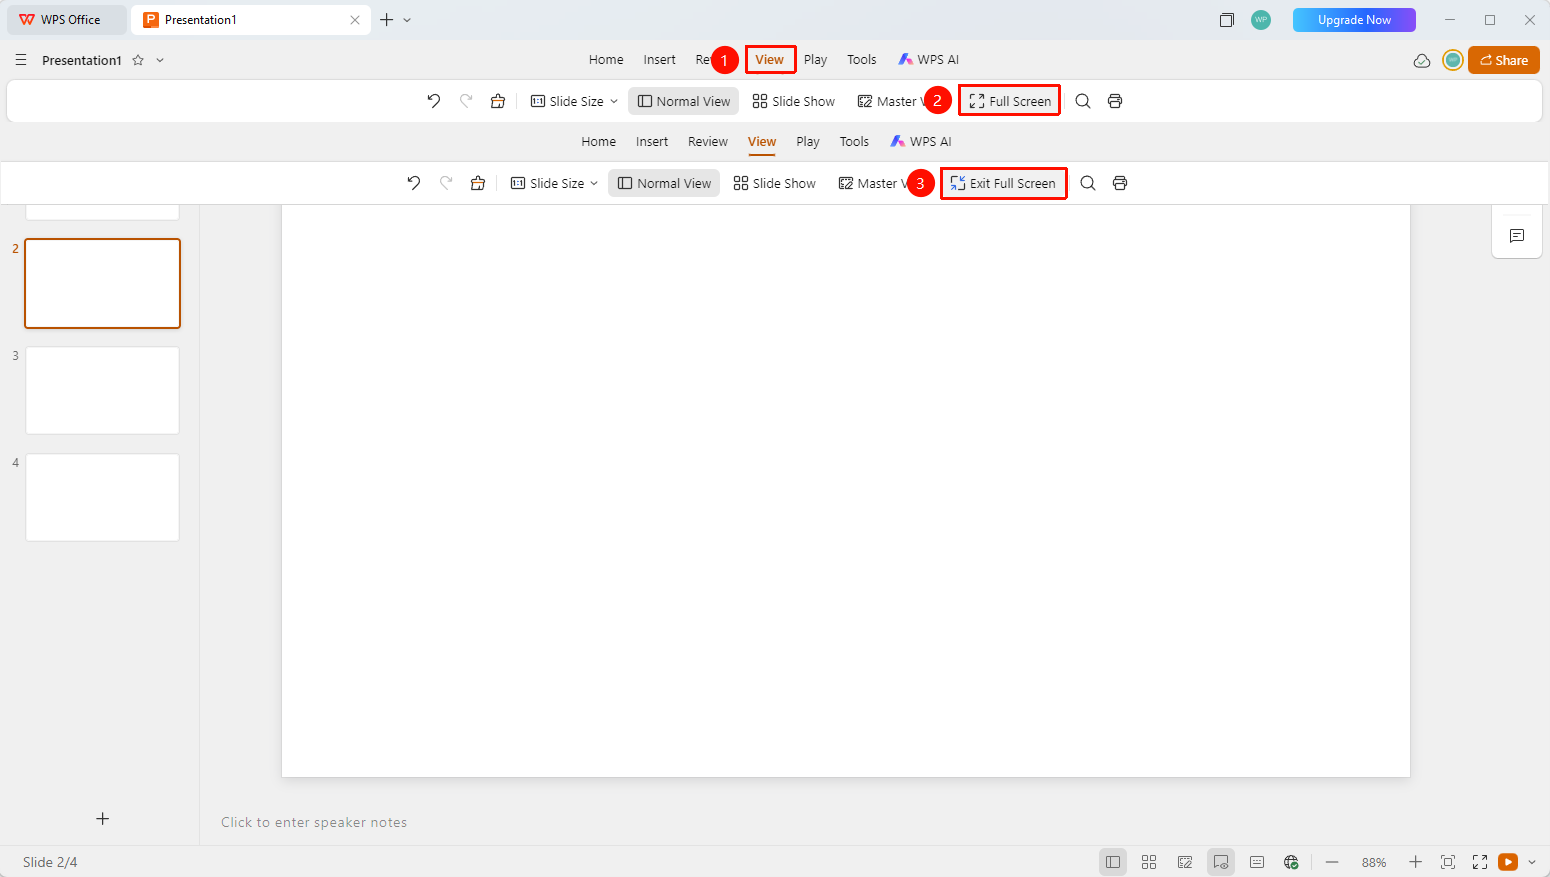This screenshot has height=877, width=1550.
Task: Open the teal user avatar in title bar
Action: tap(1261, 20)
